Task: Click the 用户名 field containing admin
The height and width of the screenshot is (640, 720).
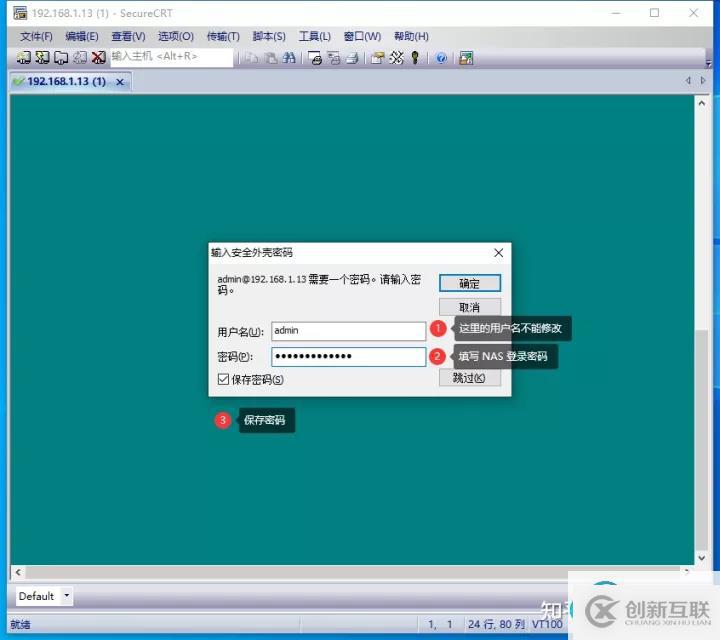Action: (349, 331)
